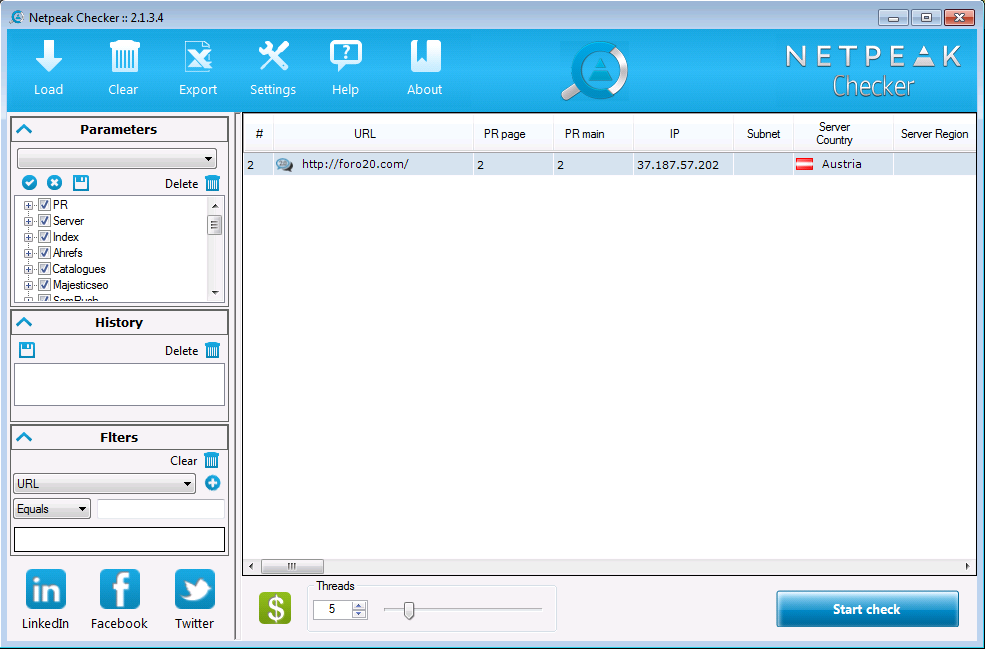Sort by the PR main column header
The height and width of the screenshot is (649, 985).
pyautogui.click(x=594, y=134)
